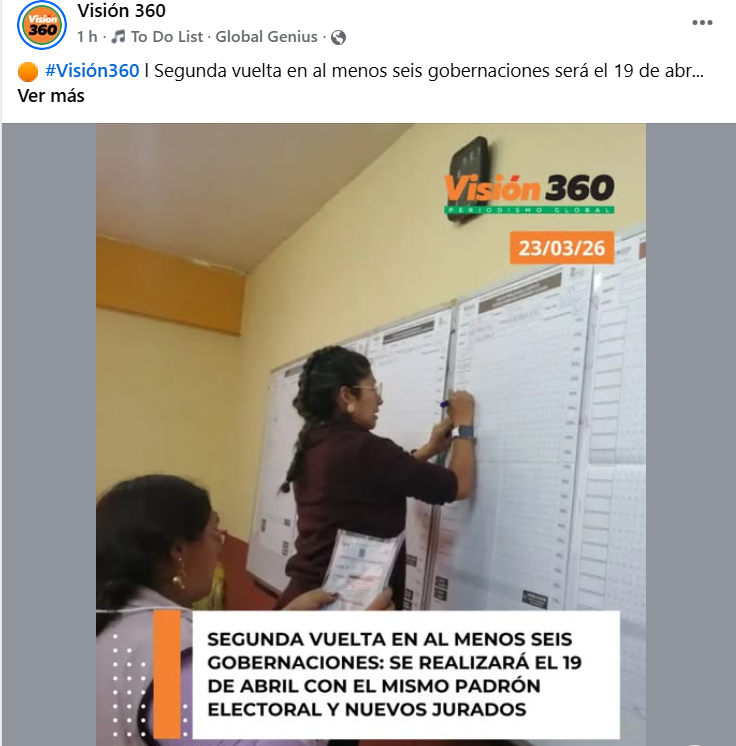Follow the #Visión360 hashtag
736x746 pixels.
(x=92, y=71)
